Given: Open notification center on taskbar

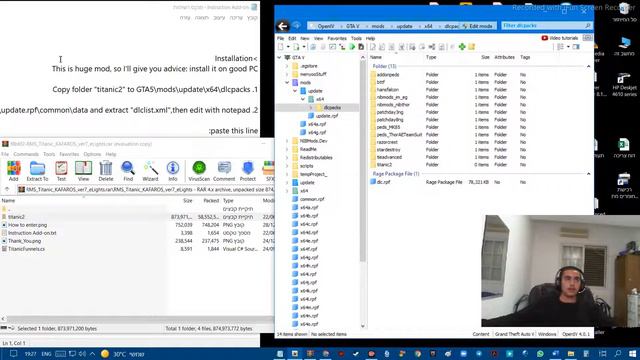Looking at the screenshot, I should pos(13,353).
